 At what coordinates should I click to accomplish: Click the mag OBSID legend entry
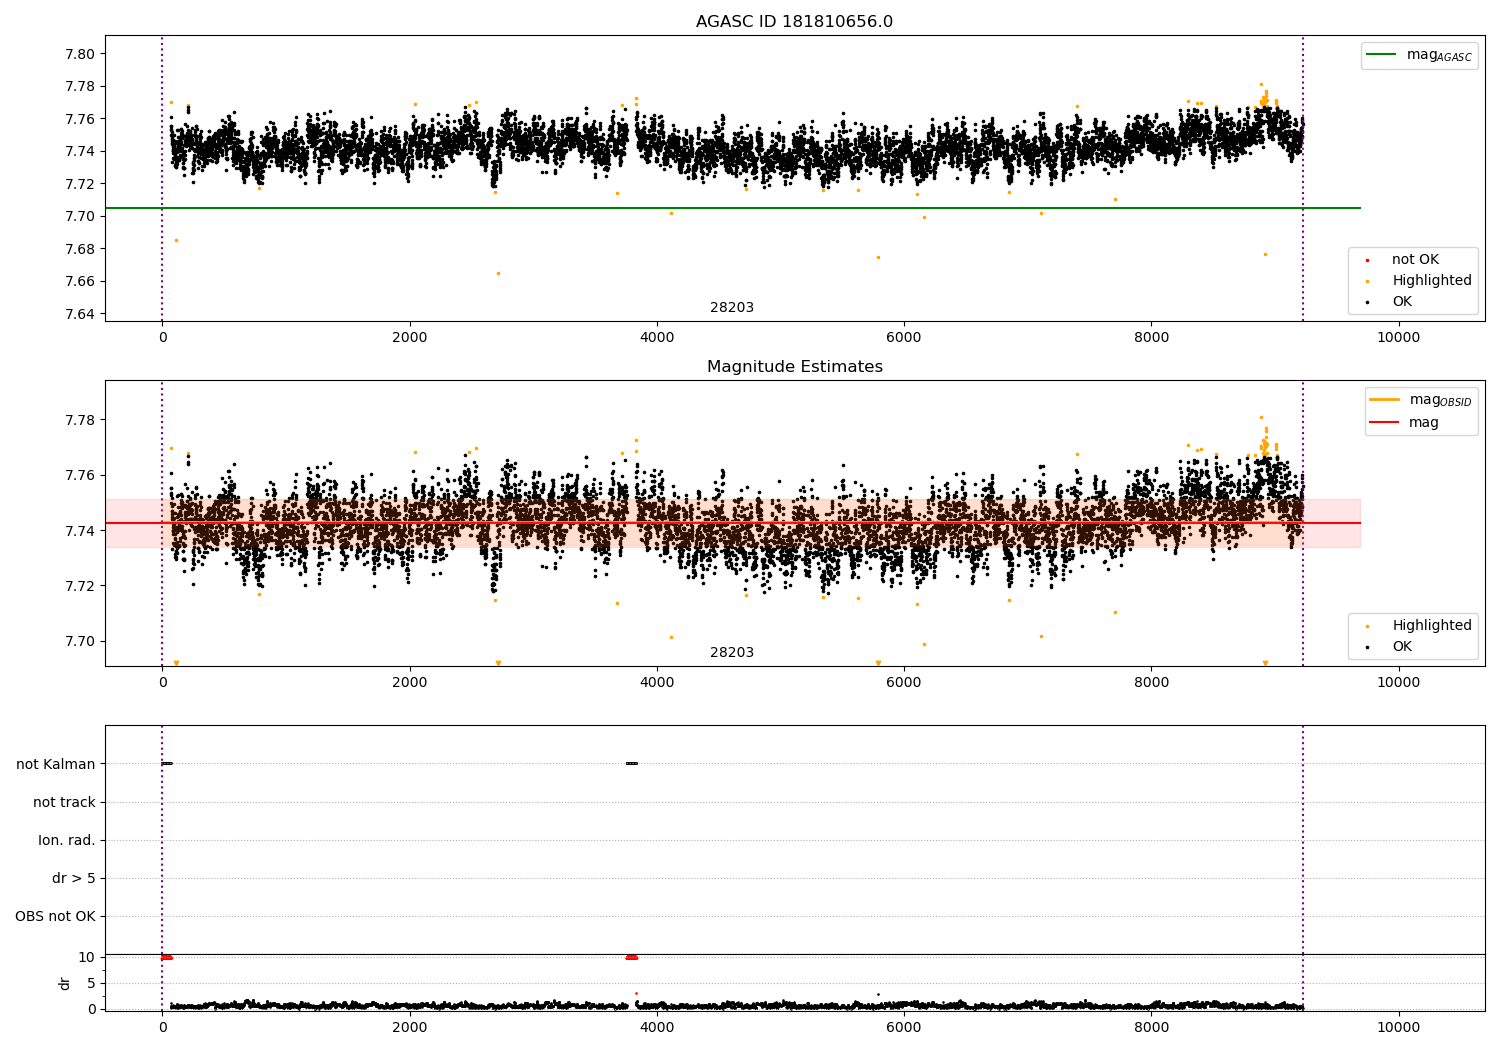pyautogui.click(x=1421, y=400)
